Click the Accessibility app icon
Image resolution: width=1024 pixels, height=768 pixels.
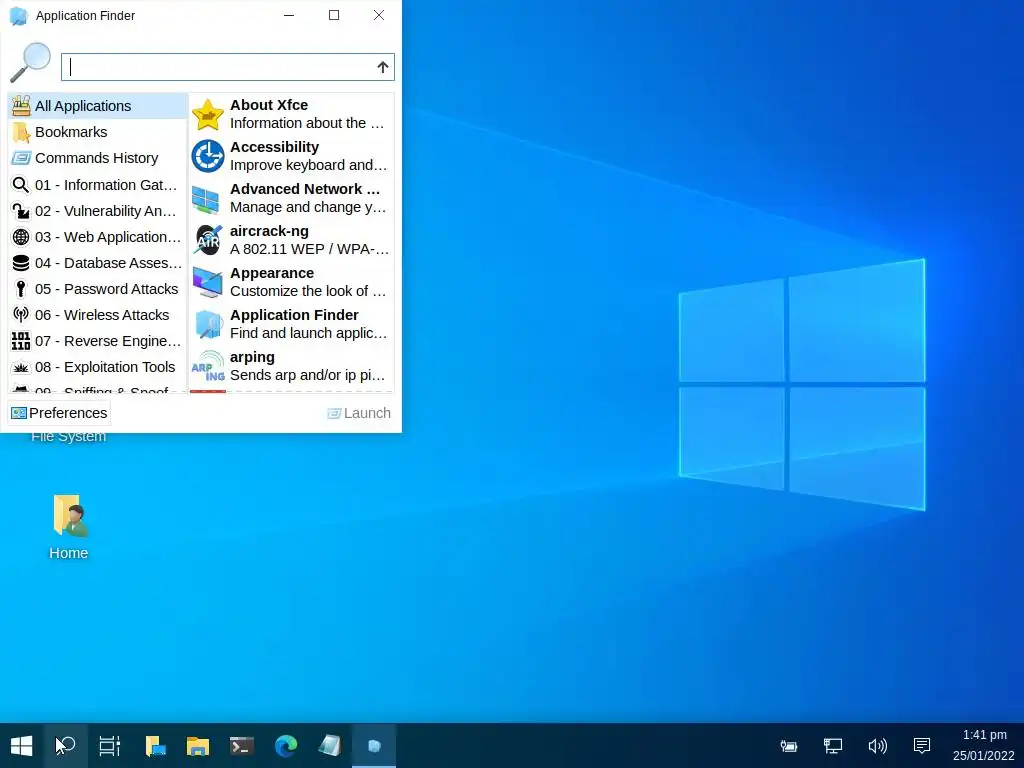click(x=208, y=156)
